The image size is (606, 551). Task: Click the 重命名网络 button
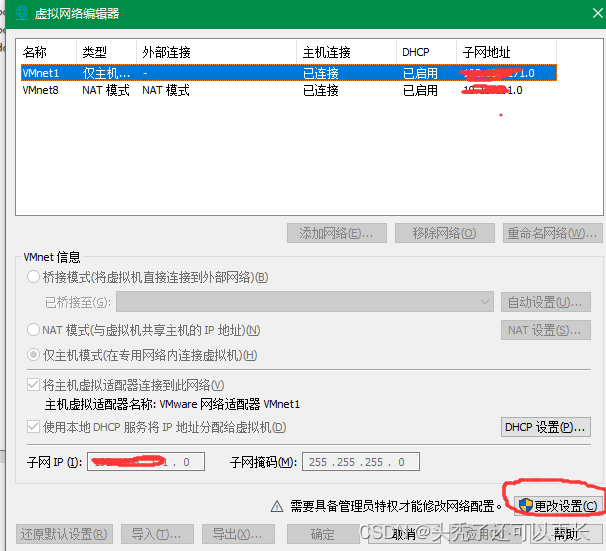[553, 233]
